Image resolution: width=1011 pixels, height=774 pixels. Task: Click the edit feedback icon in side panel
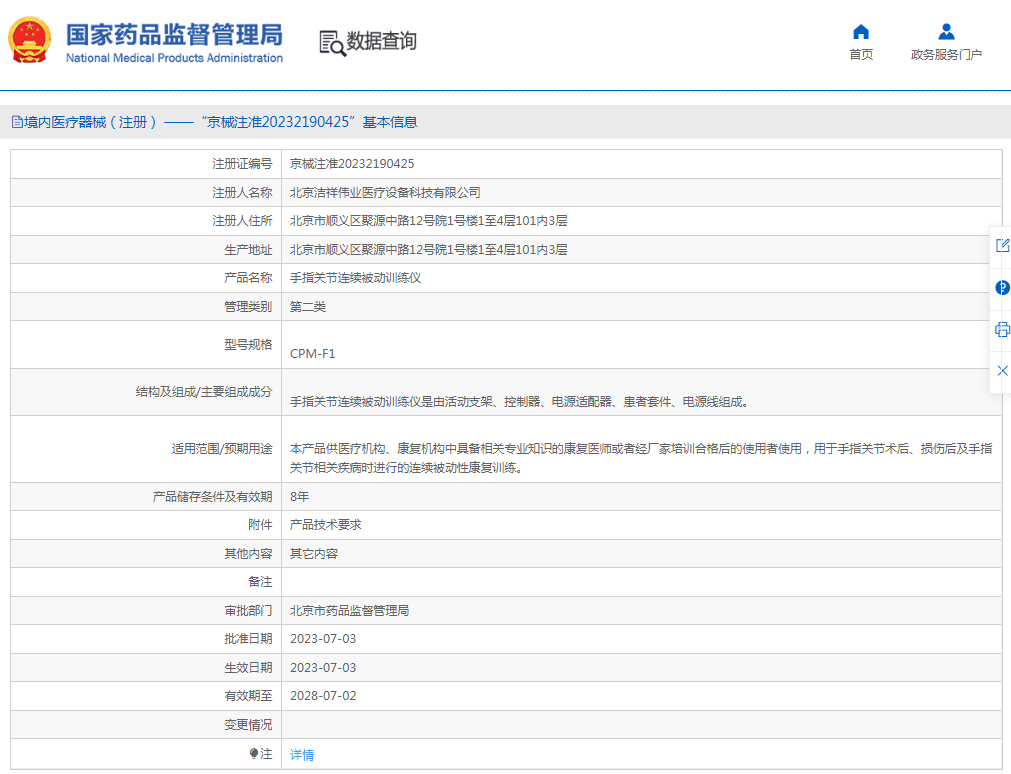coord(1003,245)
